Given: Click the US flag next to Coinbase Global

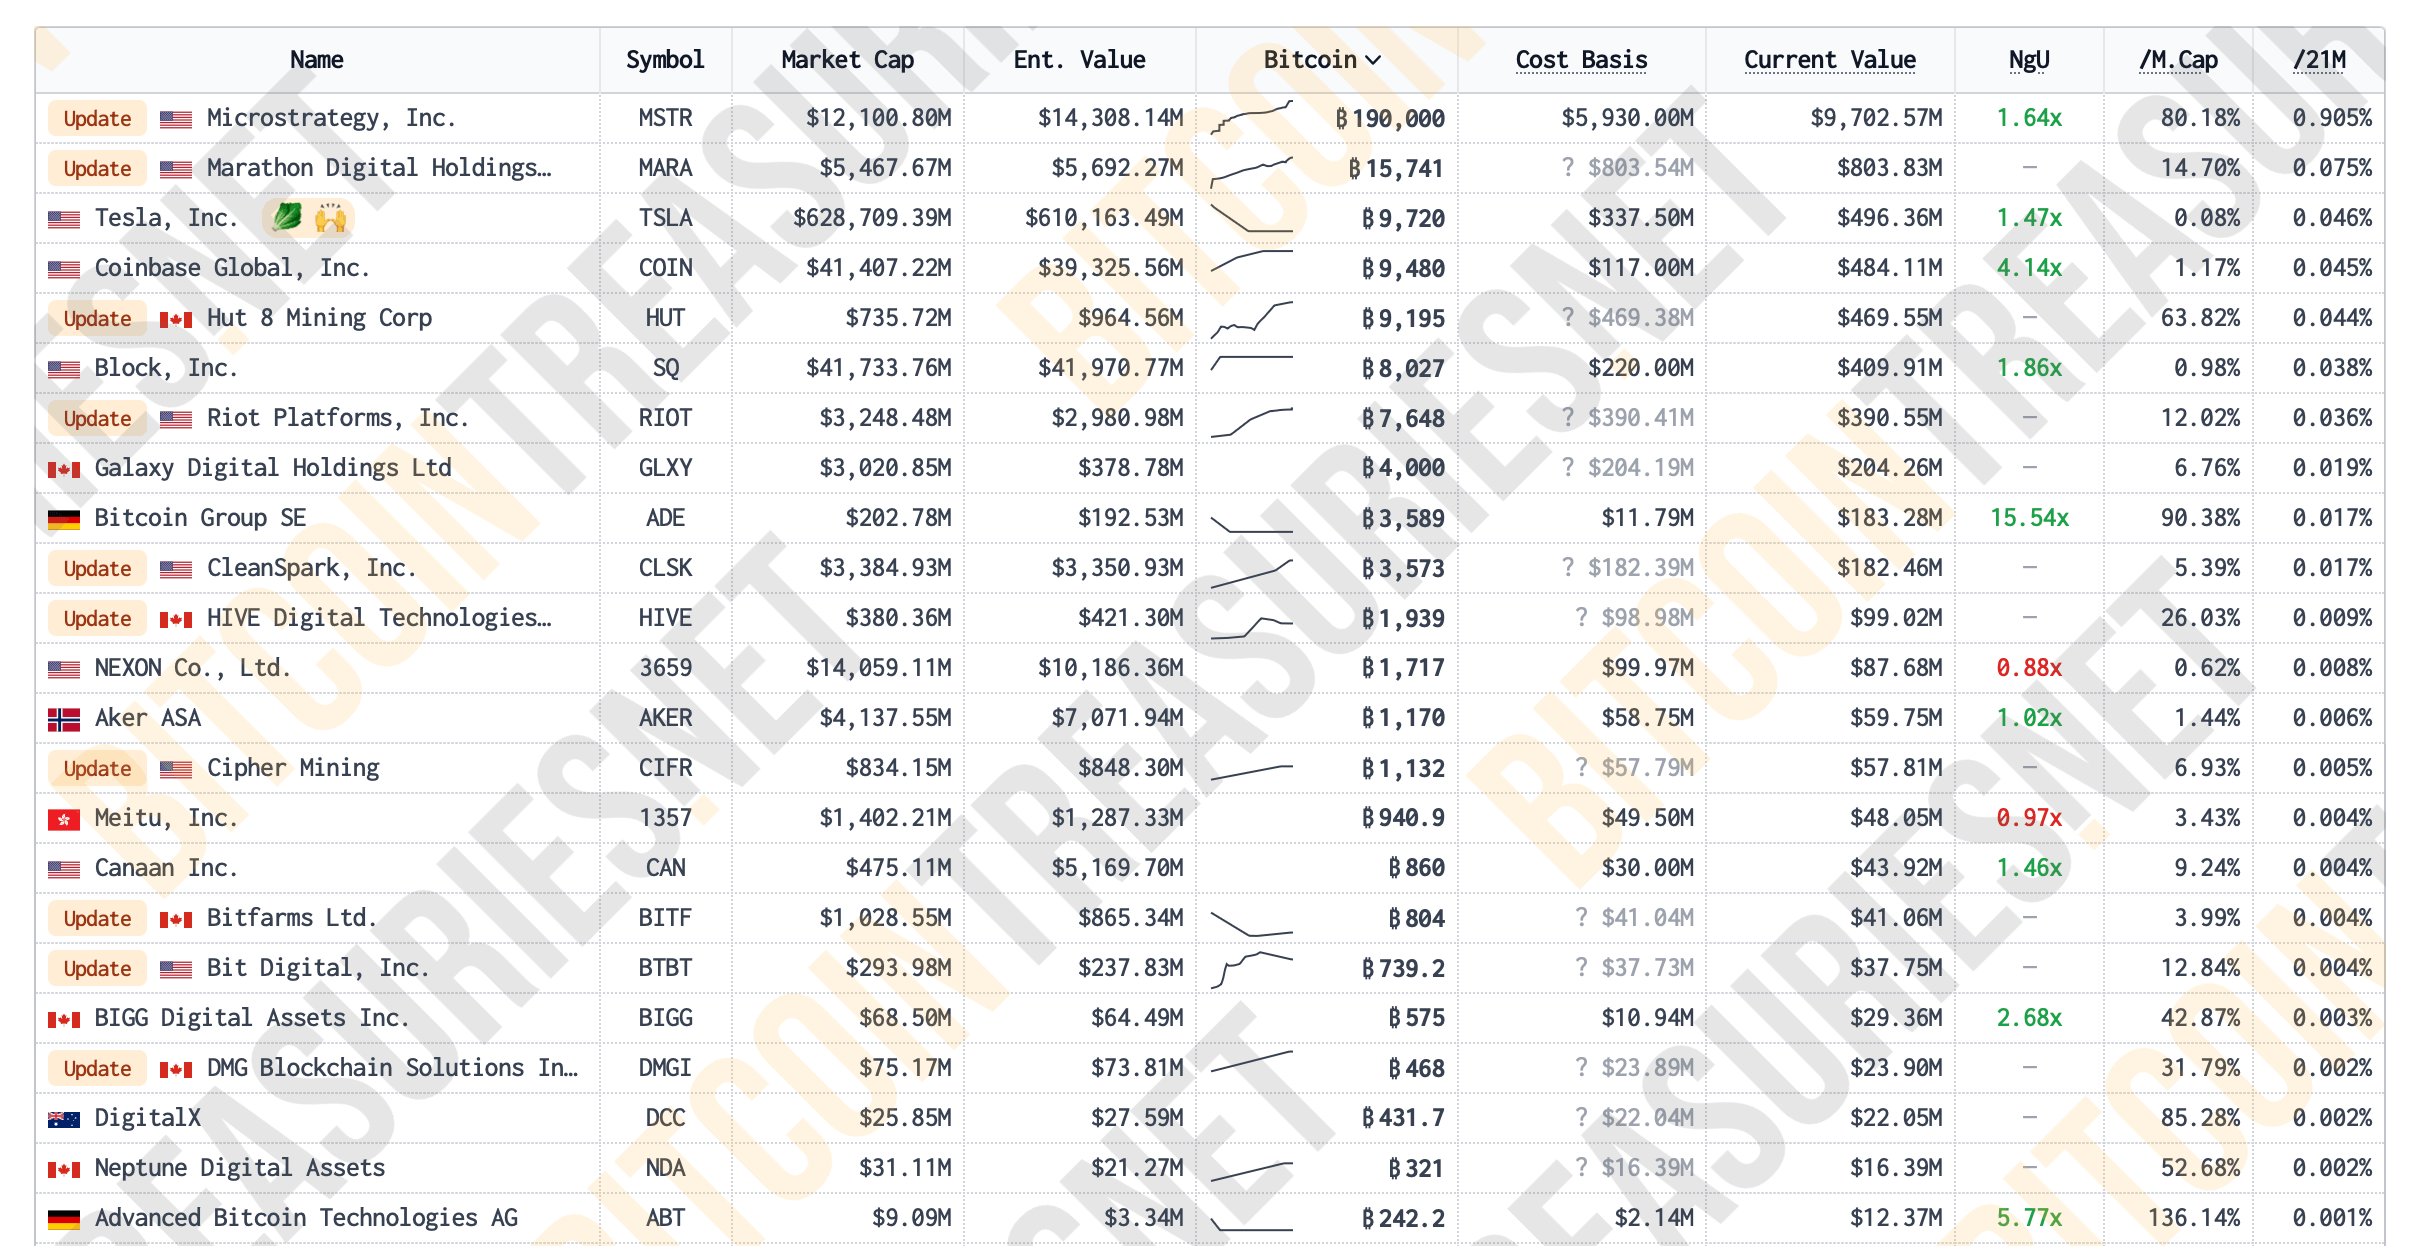Looking at the screenshot, I should pos(64,269).
